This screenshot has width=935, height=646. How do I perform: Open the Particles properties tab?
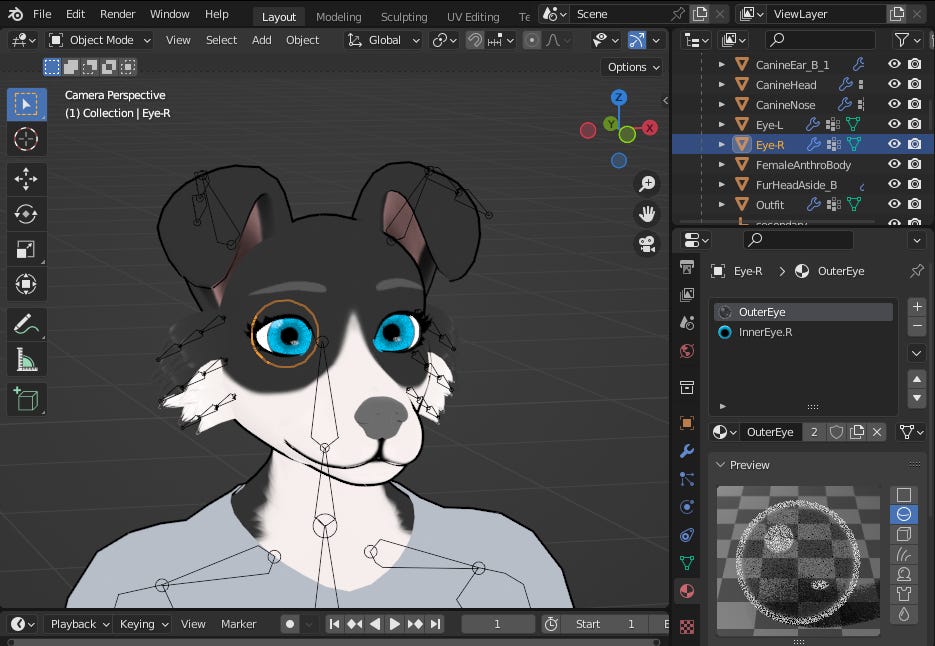point(687,479)
